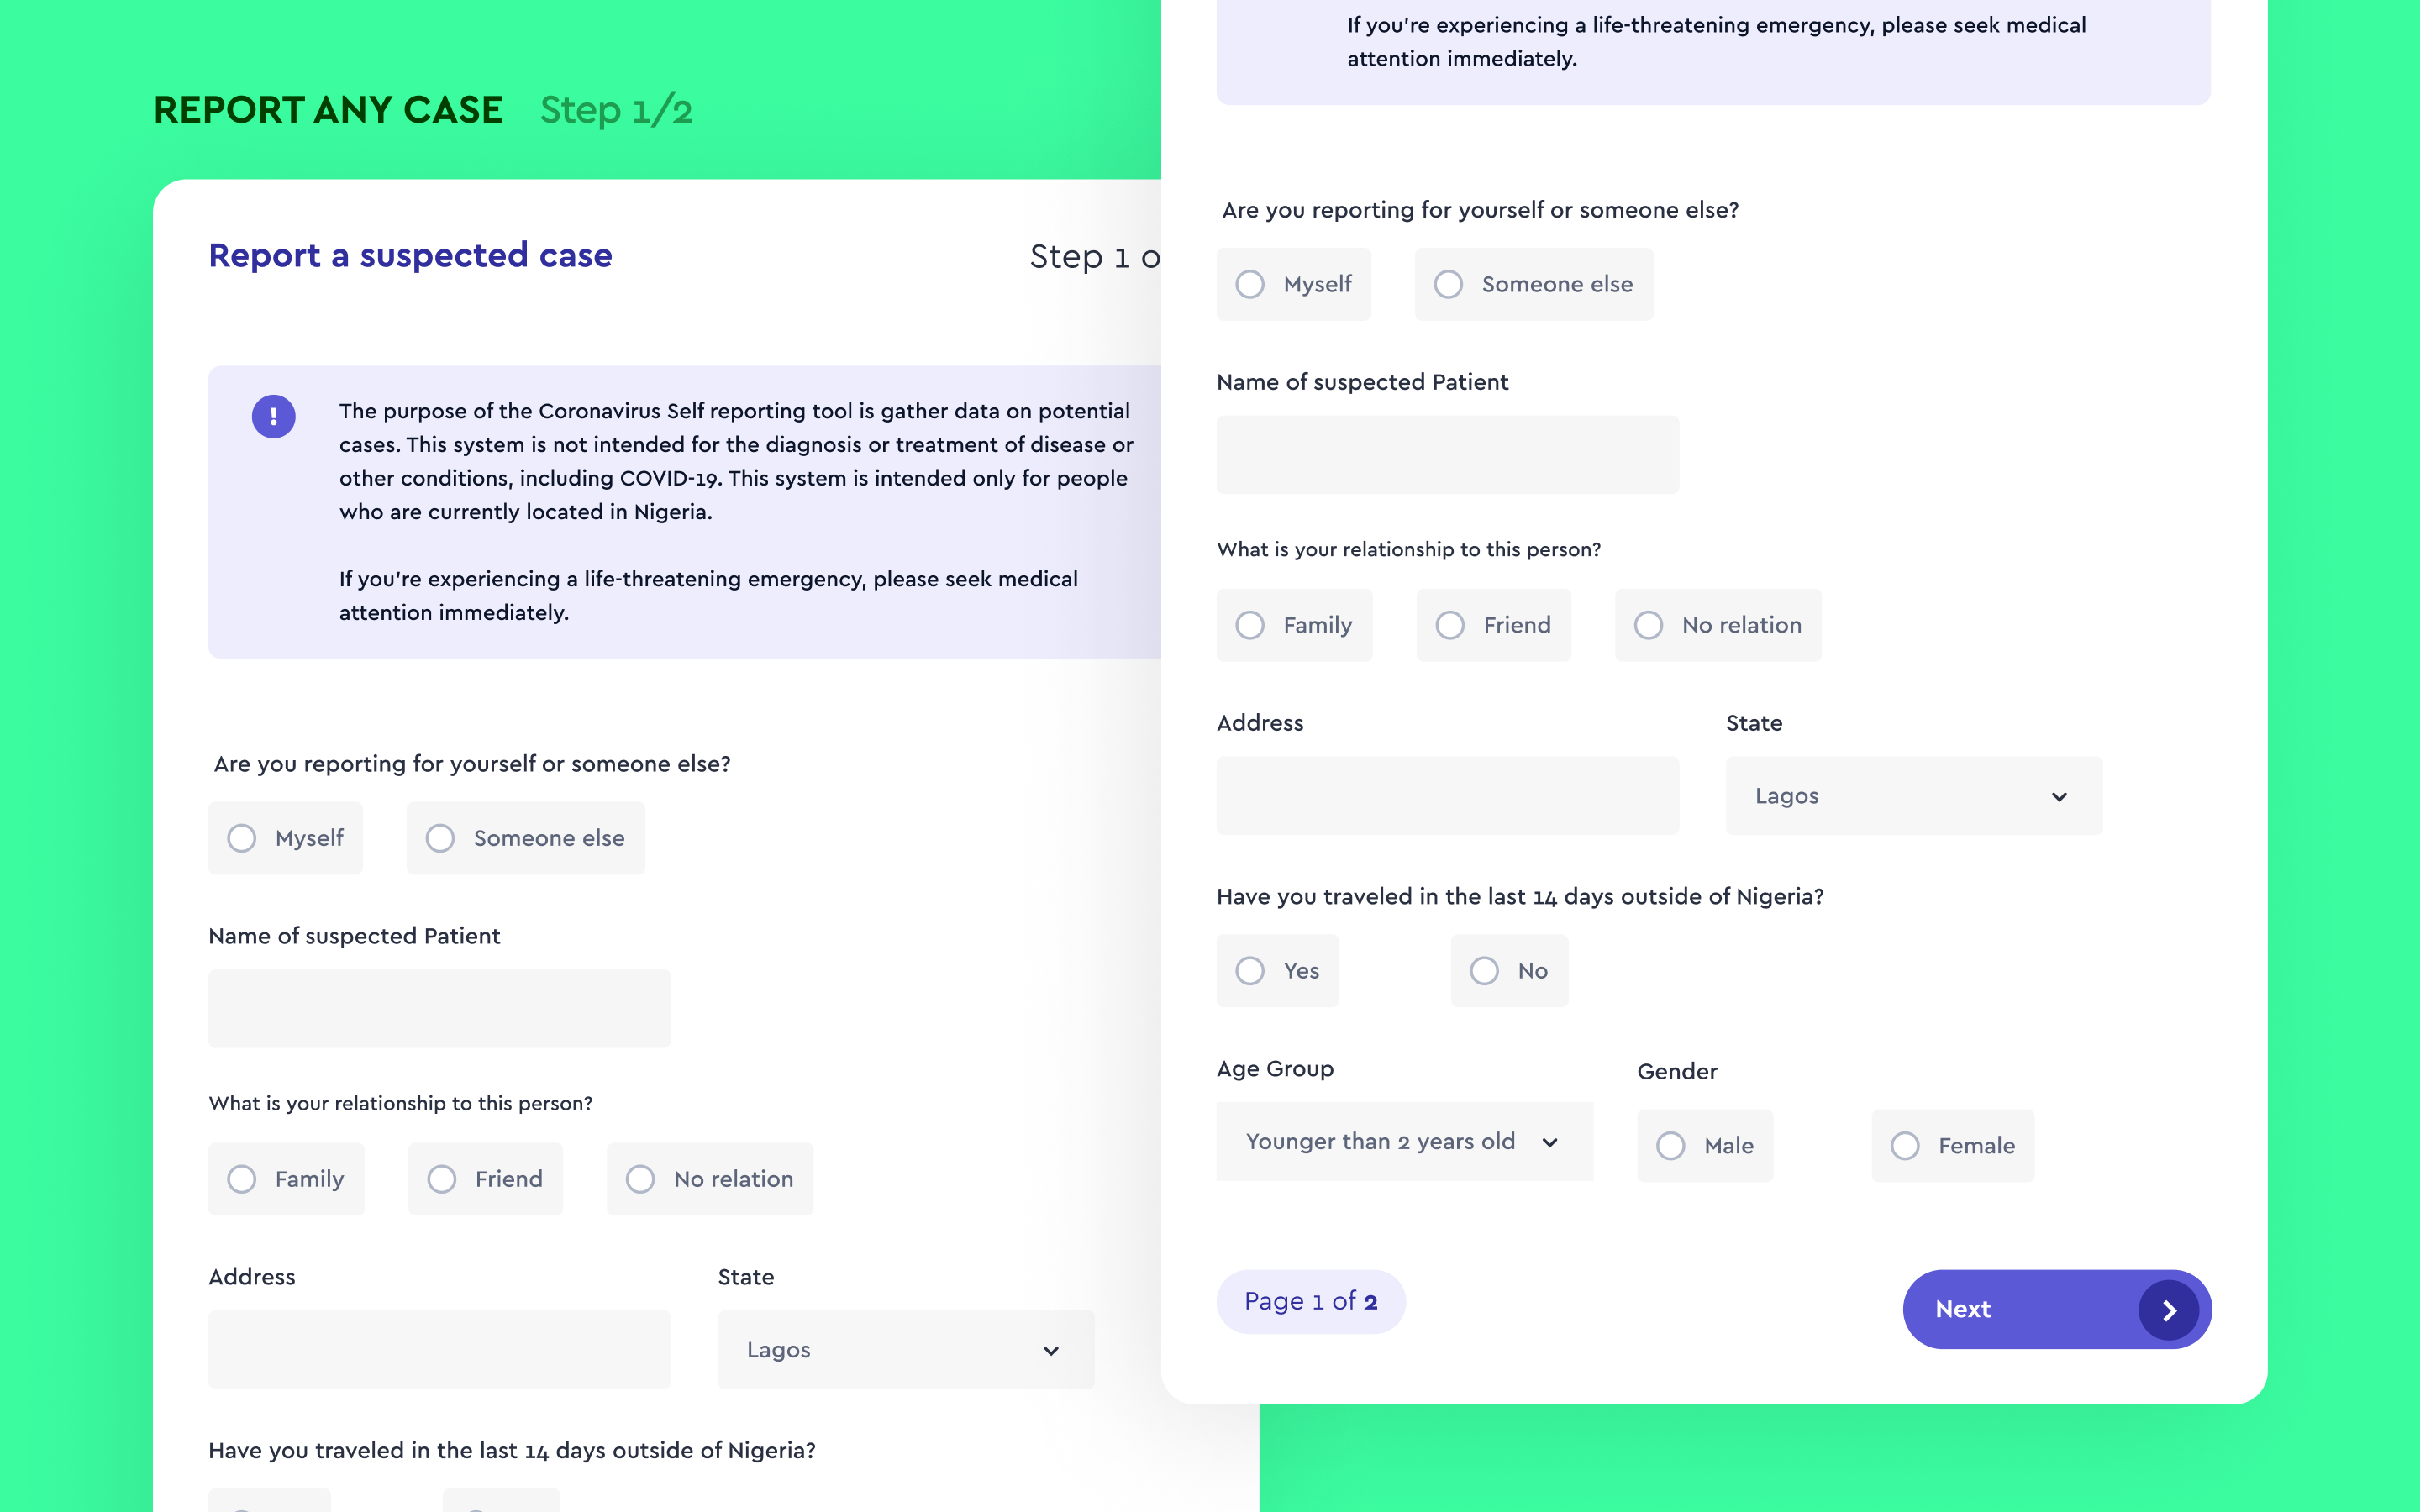Click the arrow icon on Next button
Screen dimensions: 2420x1512
coord(2168,1310)
